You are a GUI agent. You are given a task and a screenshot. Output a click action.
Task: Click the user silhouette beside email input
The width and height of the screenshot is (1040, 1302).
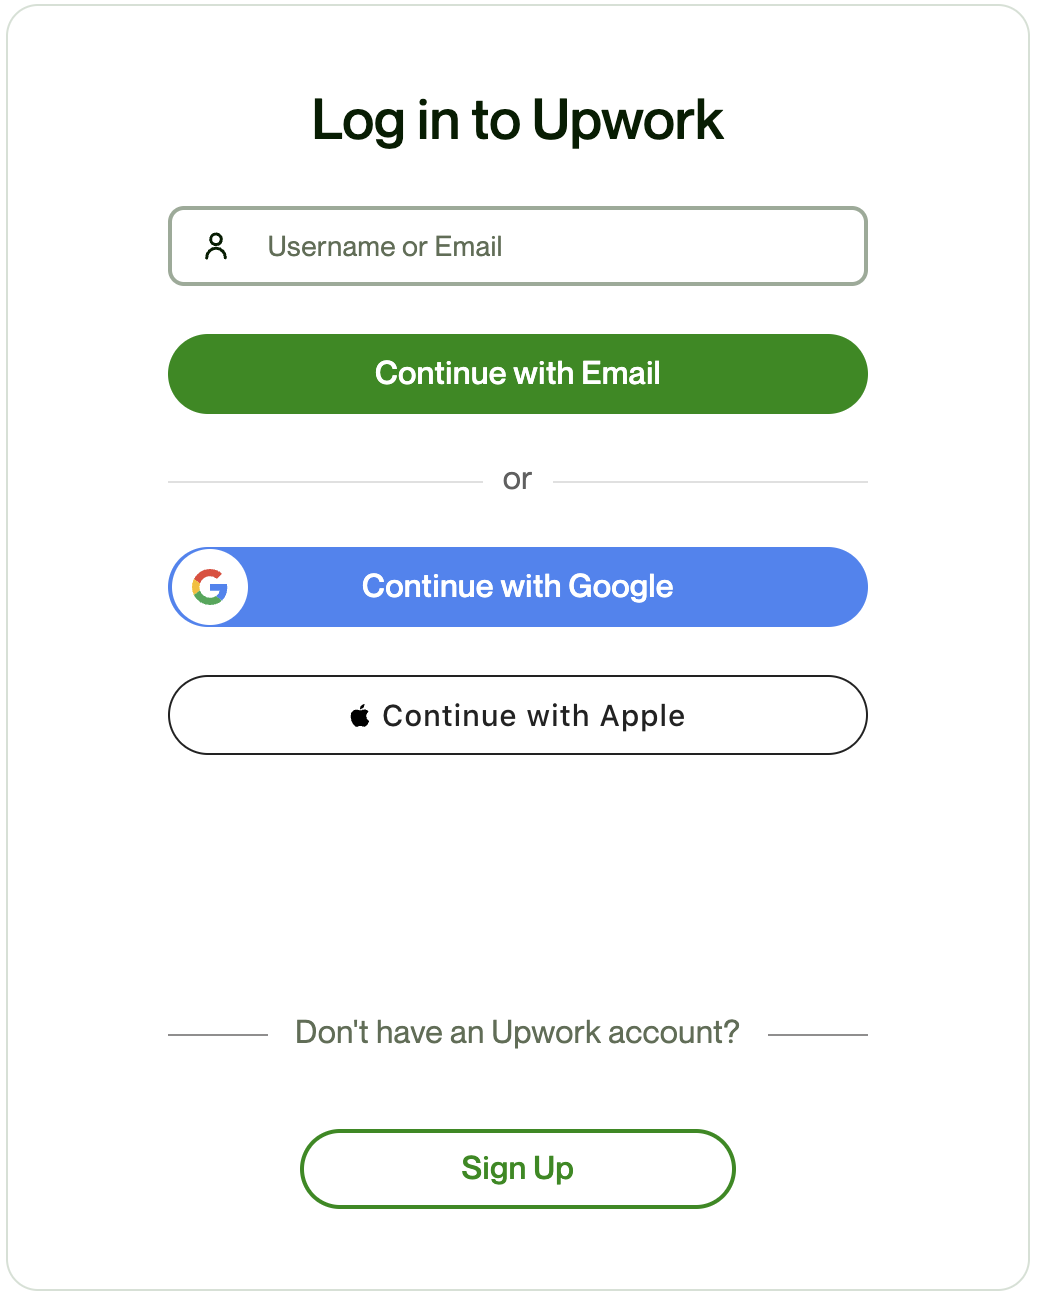(216, 246)
